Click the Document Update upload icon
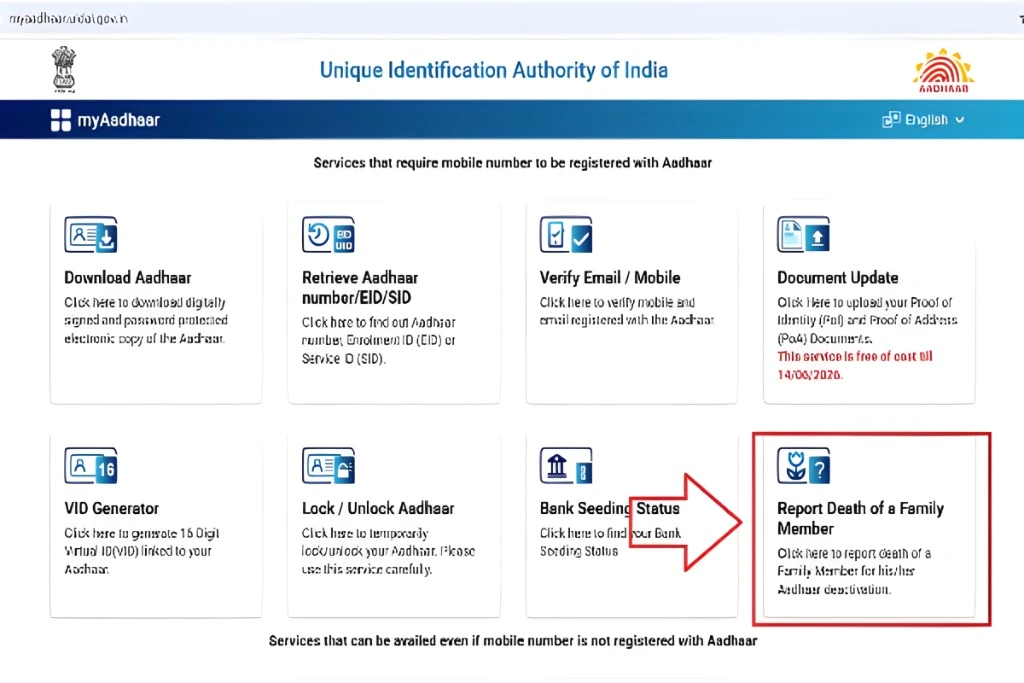The width and height of the screenshot is (1024, 683). [804, 234]
